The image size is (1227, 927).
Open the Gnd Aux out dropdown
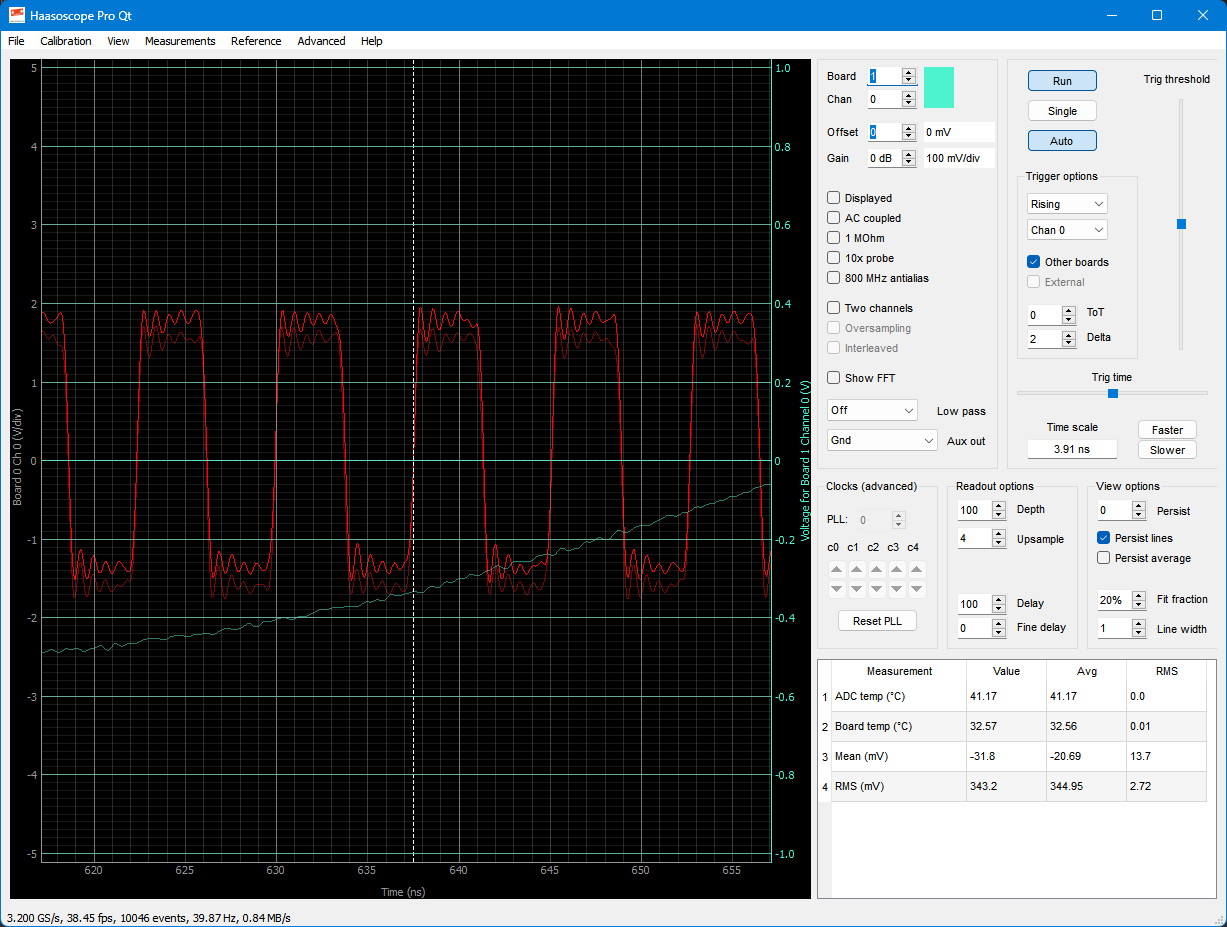(882, 440)
